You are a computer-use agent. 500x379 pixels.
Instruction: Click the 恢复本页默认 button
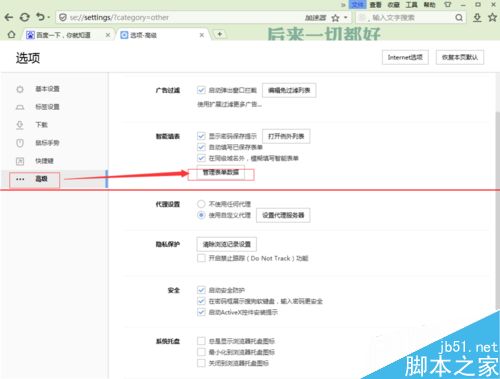[x=460, y=58]
